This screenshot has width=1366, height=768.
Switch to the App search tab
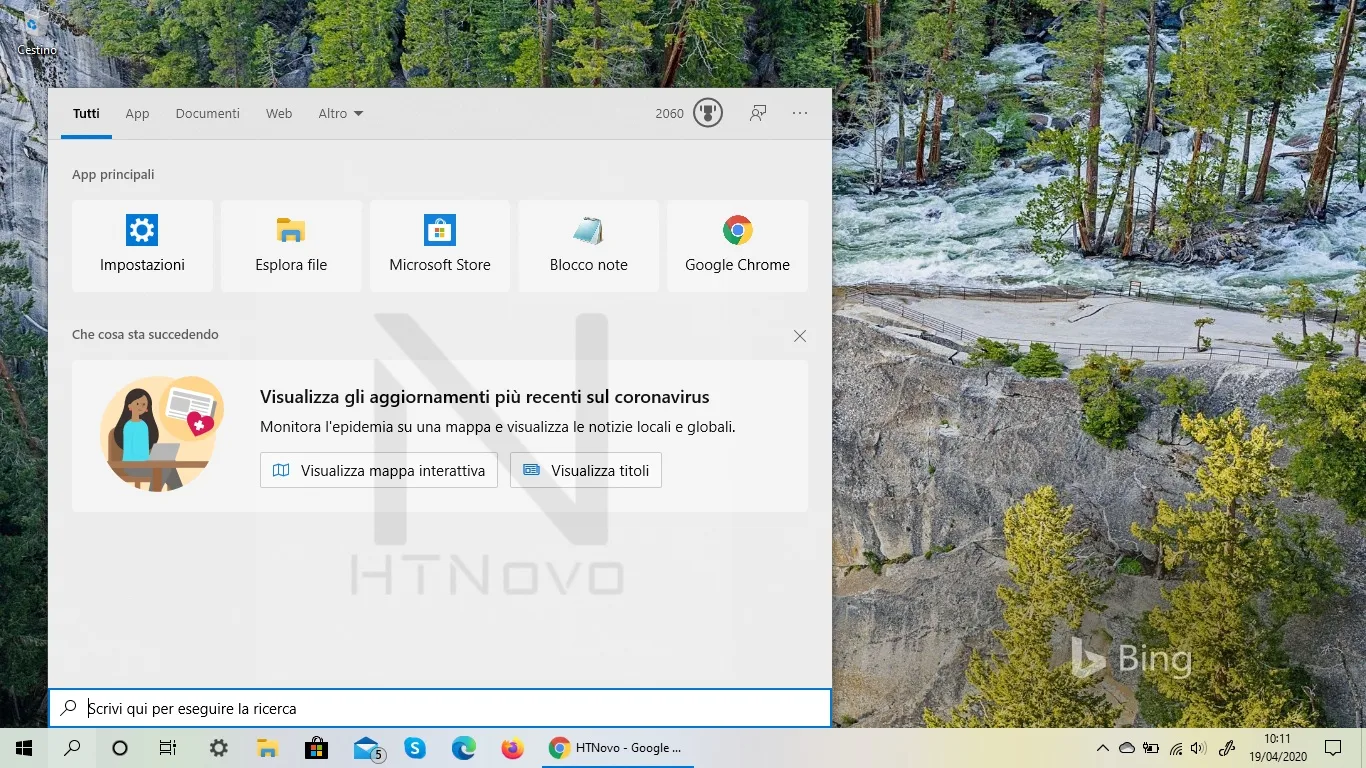(137, 113)
